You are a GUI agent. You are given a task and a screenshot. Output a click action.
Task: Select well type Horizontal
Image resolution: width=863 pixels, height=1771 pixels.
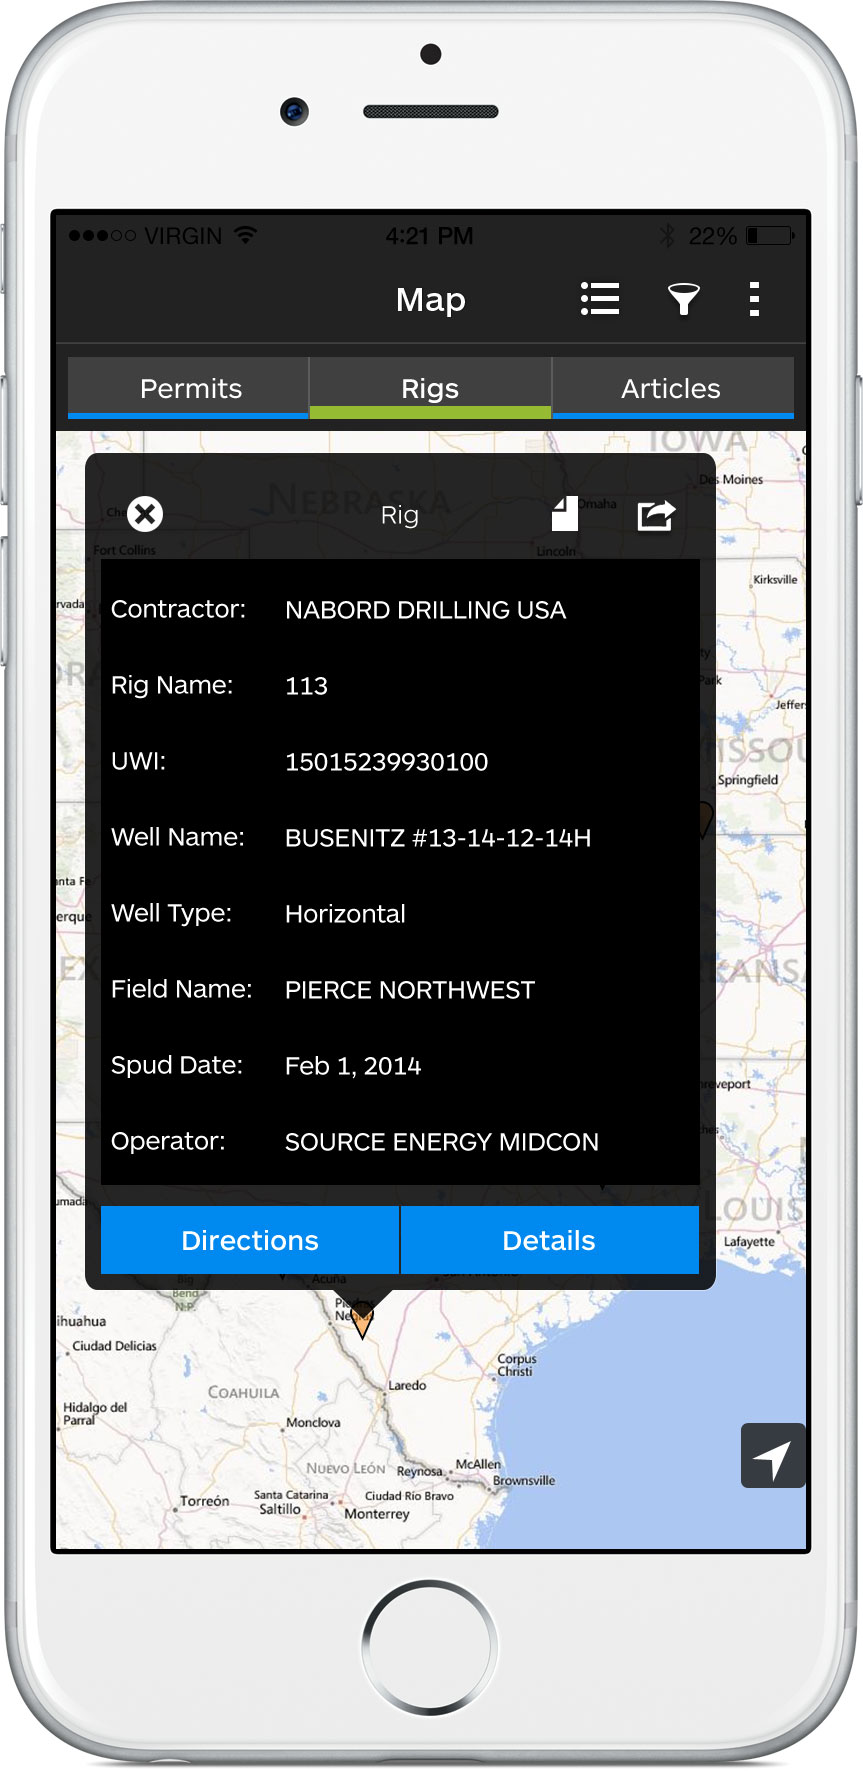[x=345, y=914]
